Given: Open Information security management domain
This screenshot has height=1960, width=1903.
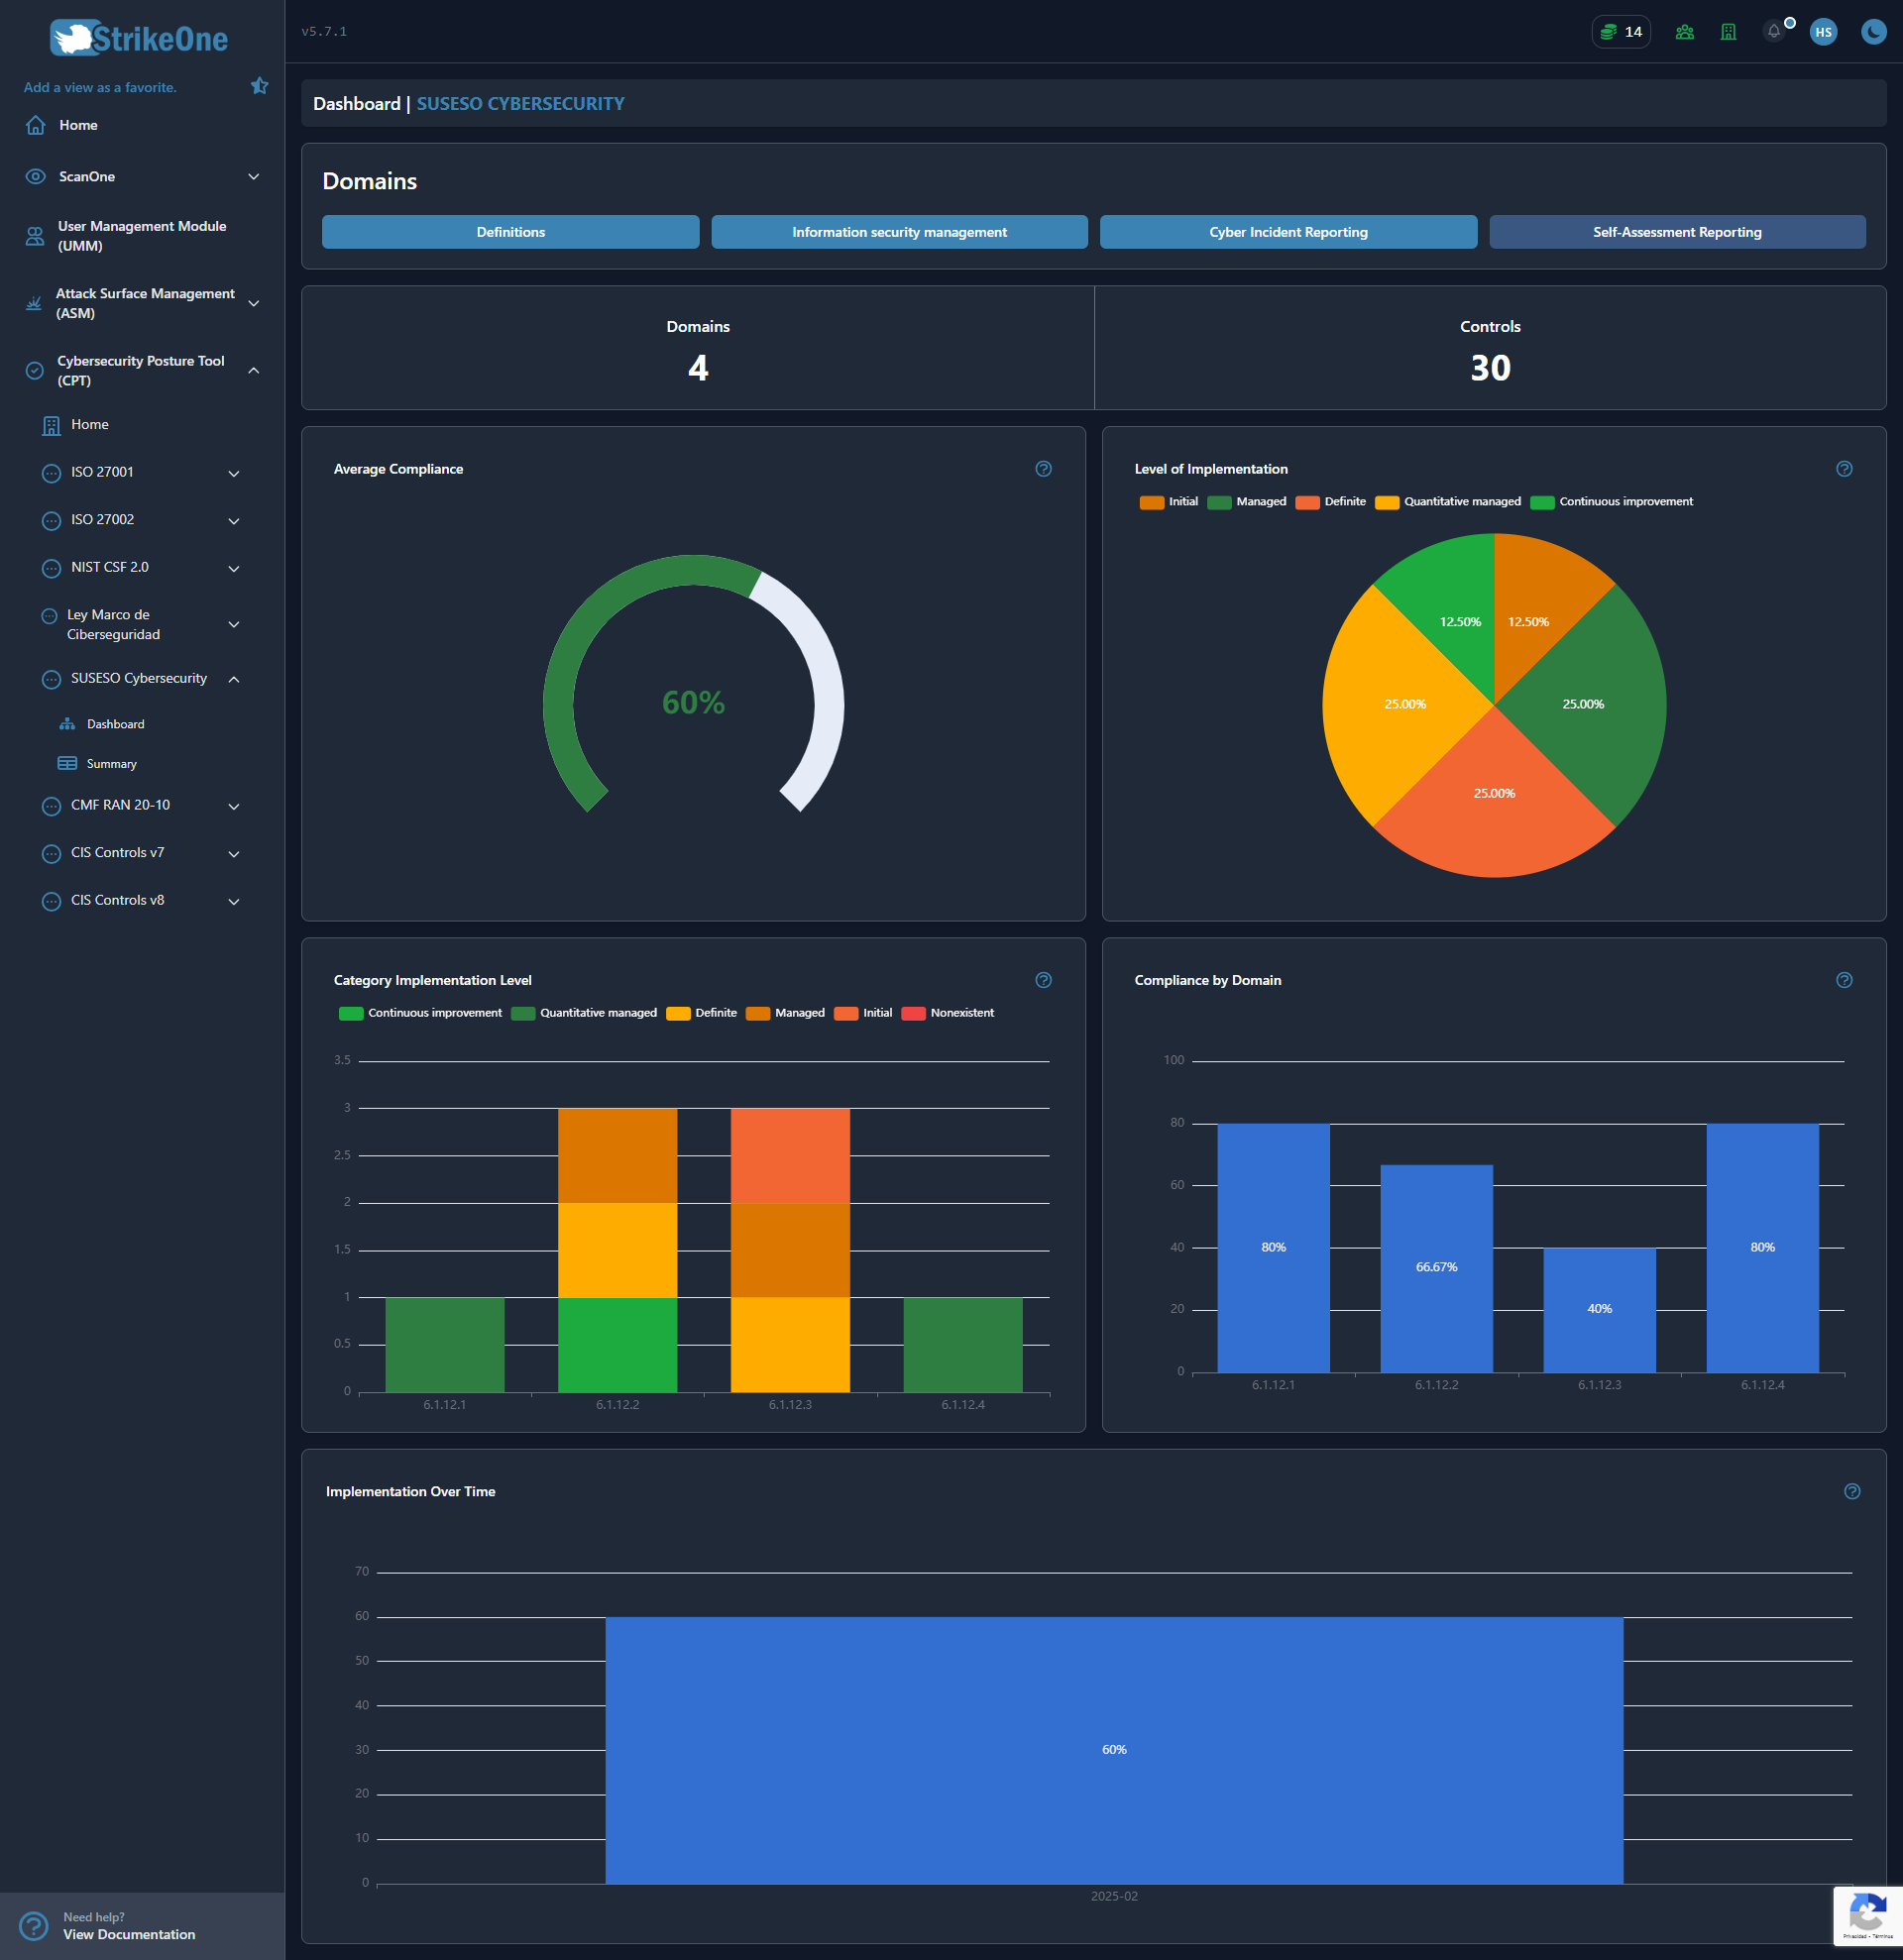Looking at the screenshot, I should click(899, 232).
